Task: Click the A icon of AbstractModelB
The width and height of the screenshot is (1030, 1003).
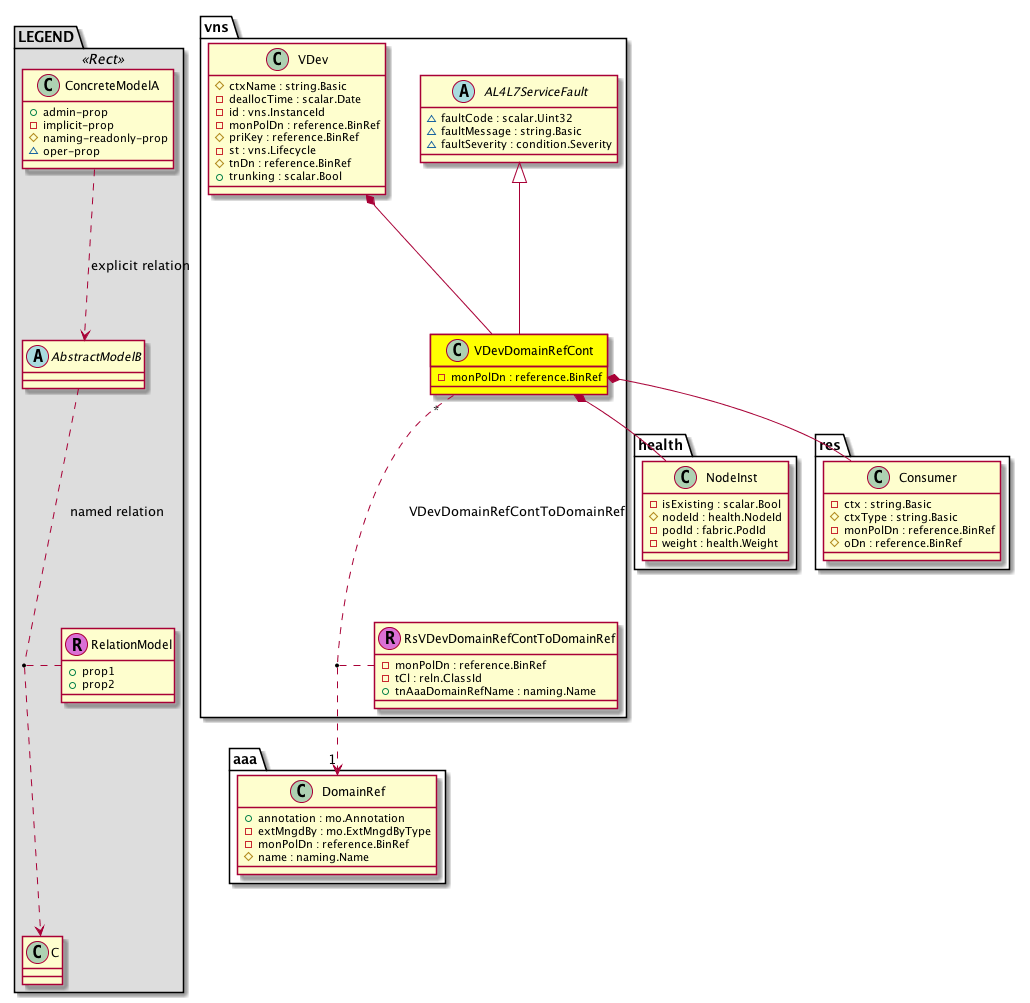Action: 38,355
